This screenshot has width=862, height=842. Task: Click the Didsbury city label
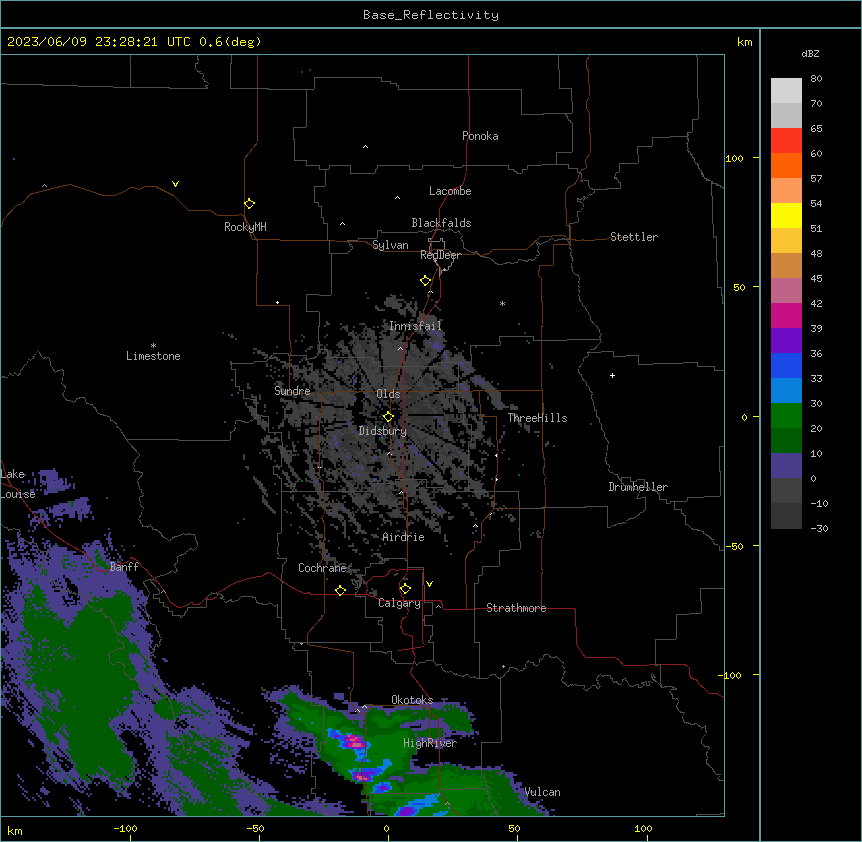point(383,431)
